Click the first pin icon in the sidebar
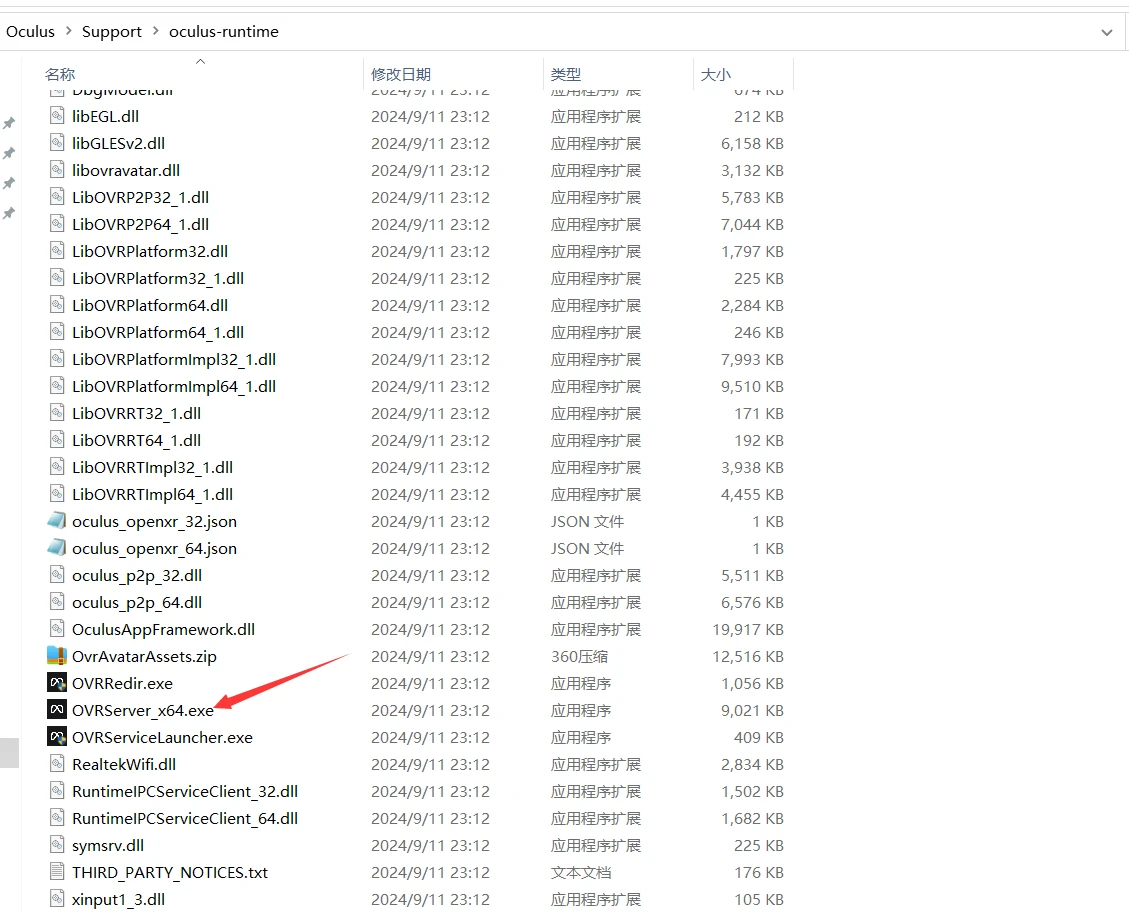 [x=9, y=123]
